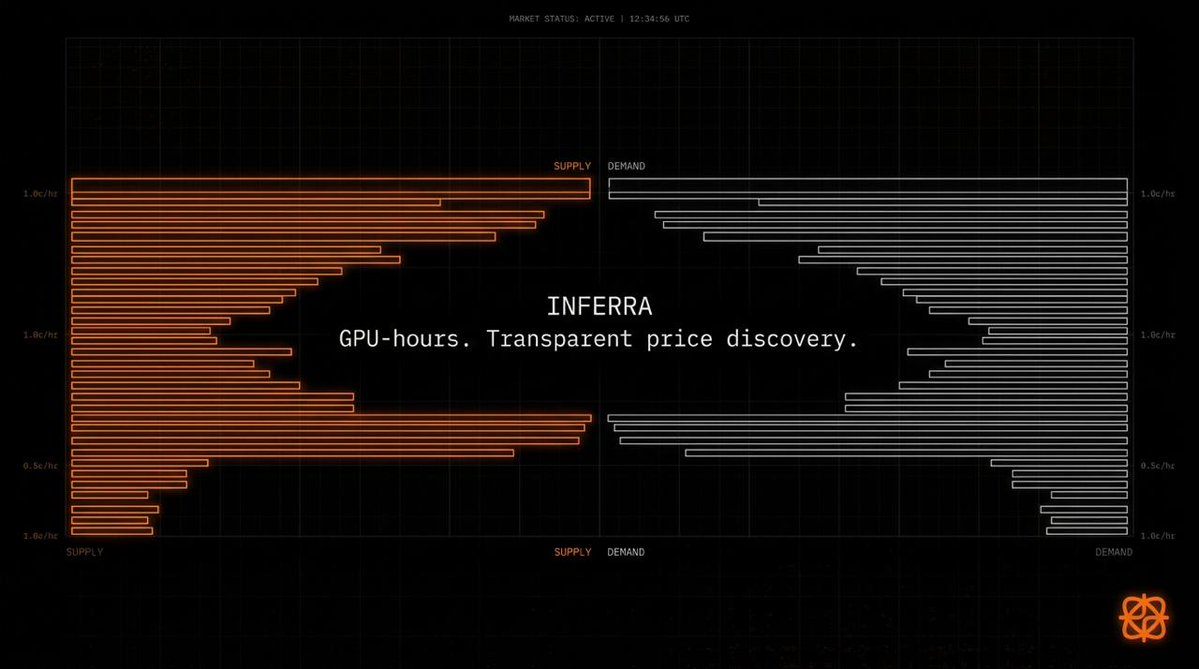The width and height of the screenshot is (1199, 669).
Task: Select the bottommost orange supply bar
Action: pyautogui.click(x=112, y=531)
